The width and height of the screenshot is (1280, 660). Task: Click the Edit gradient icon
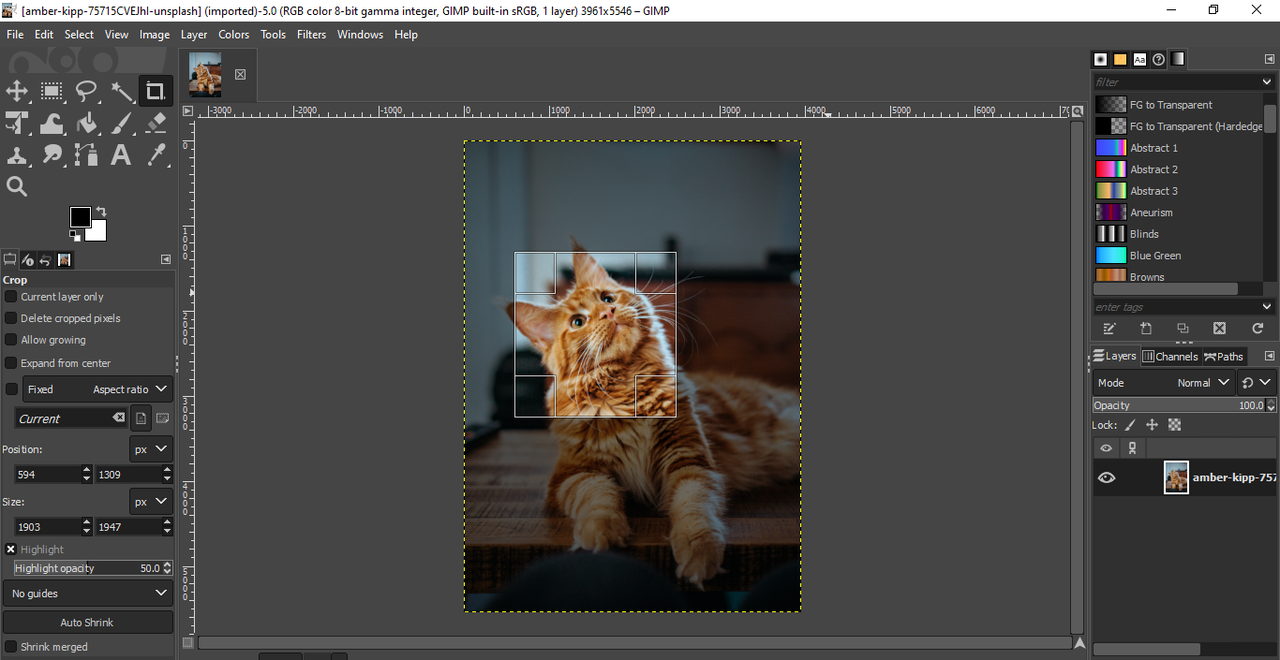(x=1109, y=328)
